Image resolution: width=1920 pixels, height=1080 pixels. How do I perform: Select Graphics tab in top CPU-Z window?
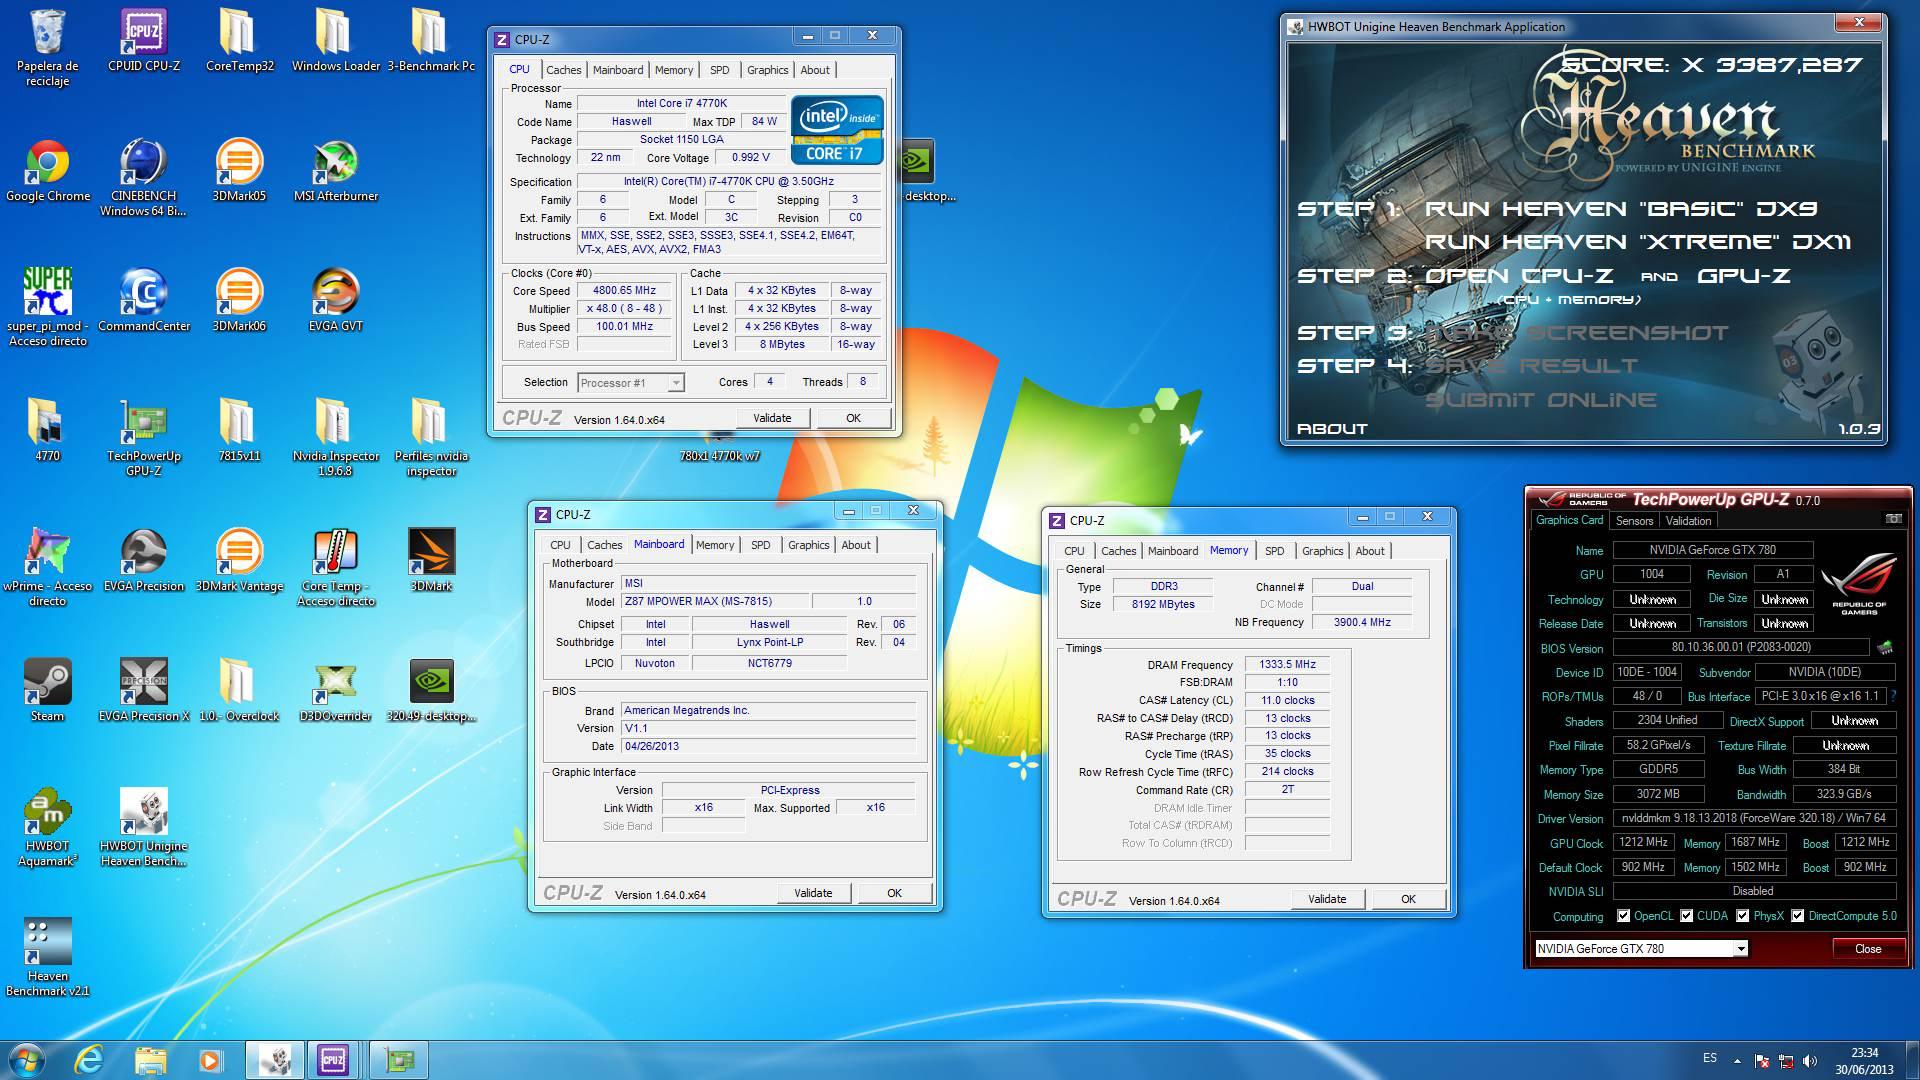click(x=767, y=70)
